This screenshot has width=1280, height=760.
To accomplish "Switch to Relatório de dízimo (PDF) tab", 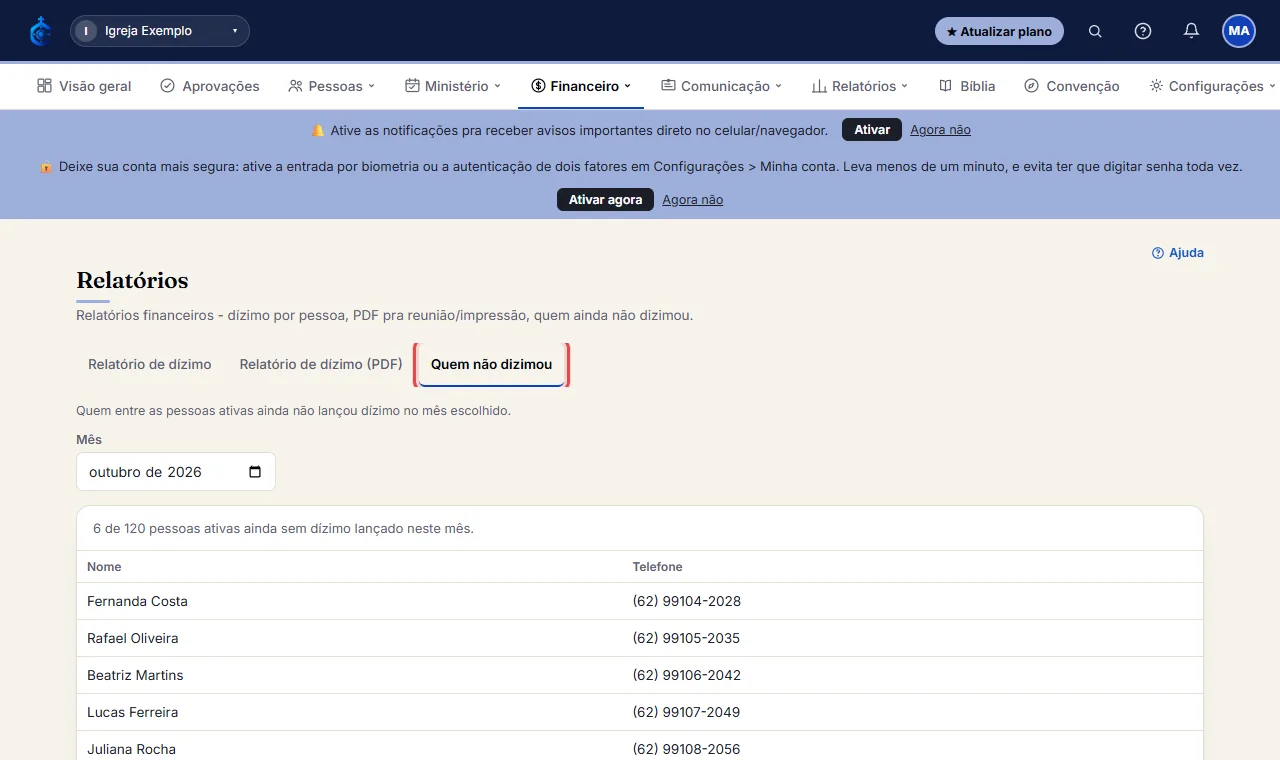I will click(321, 365).
